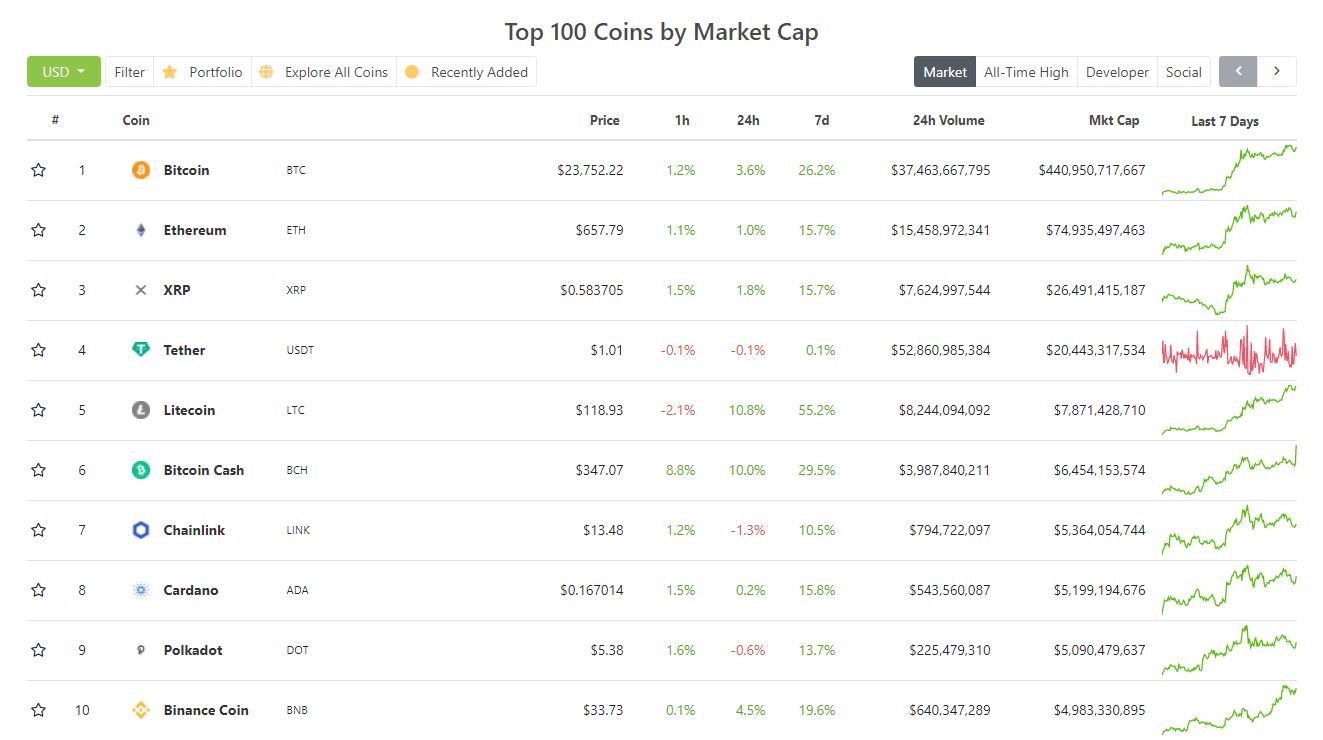Open Tether's red 7-day sparkline chart
Viewport: 1323px width, 740px height.
coord(1229,350)
